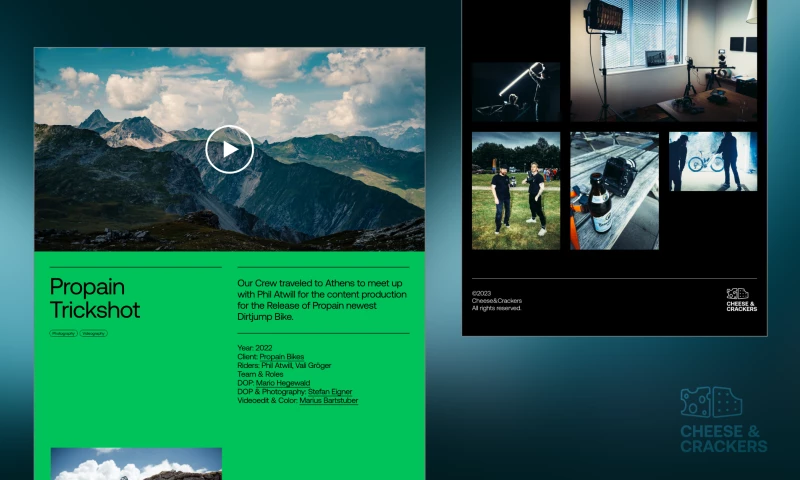Open the Mario Hegewald link

pos(283,383)
